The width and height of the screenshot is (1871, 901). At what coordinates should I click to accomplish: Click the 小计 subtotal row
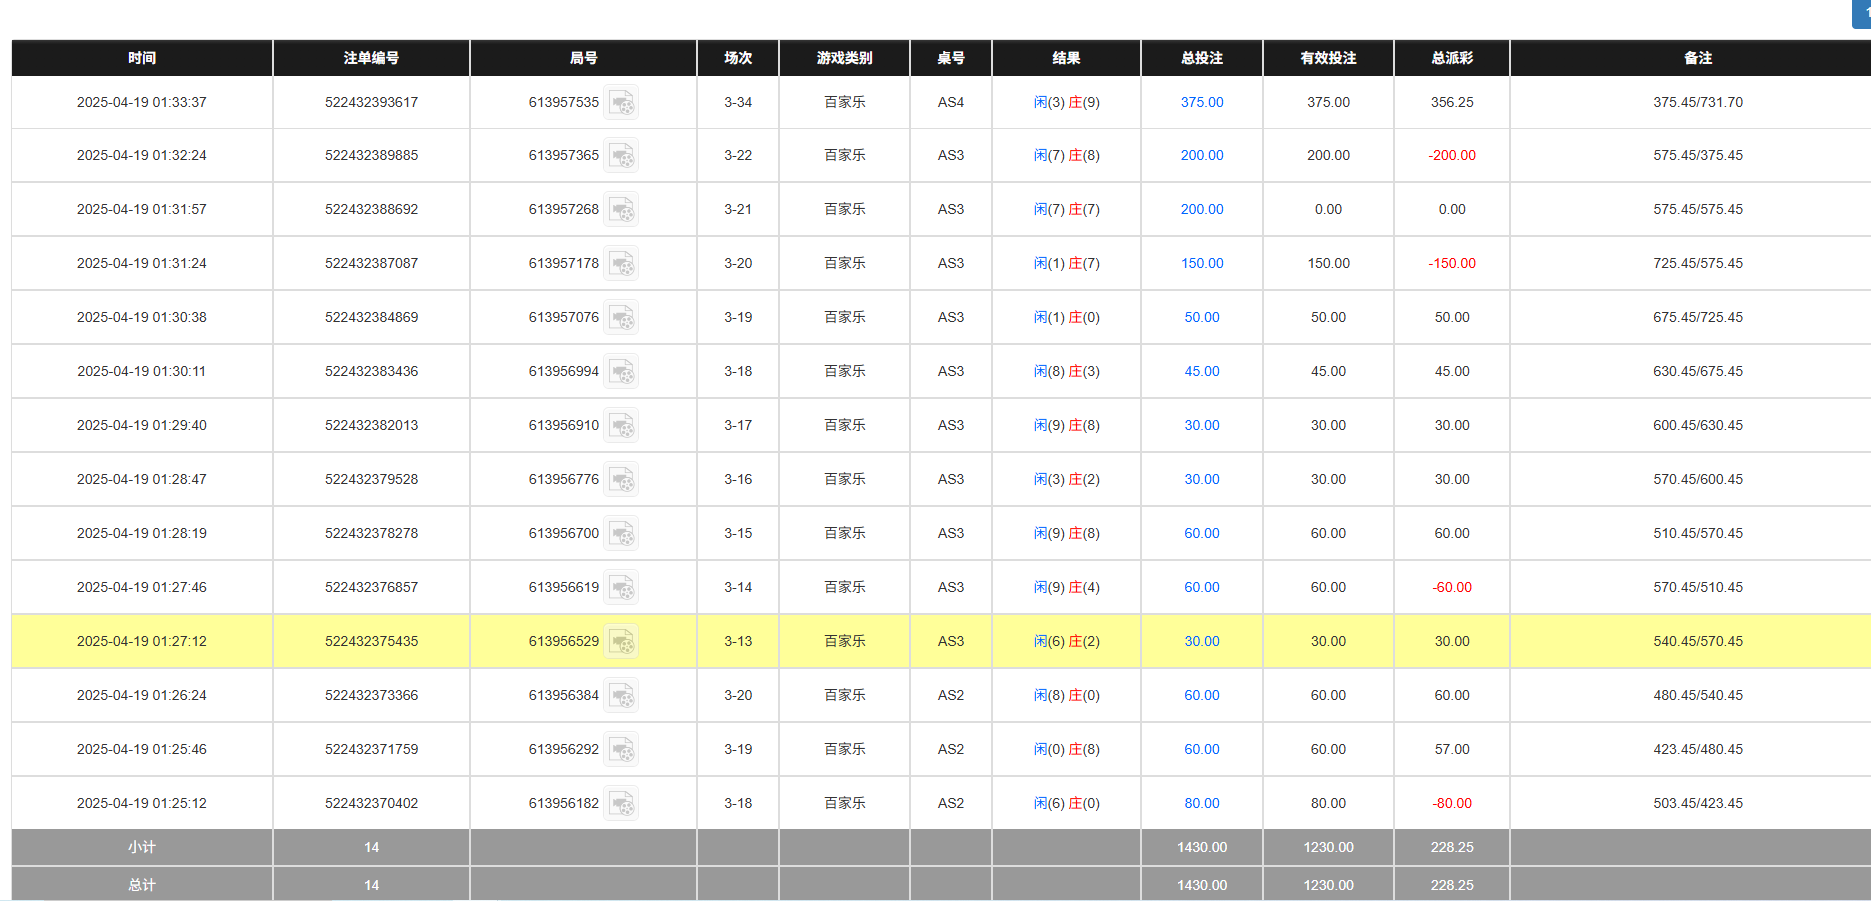point(140,847)
